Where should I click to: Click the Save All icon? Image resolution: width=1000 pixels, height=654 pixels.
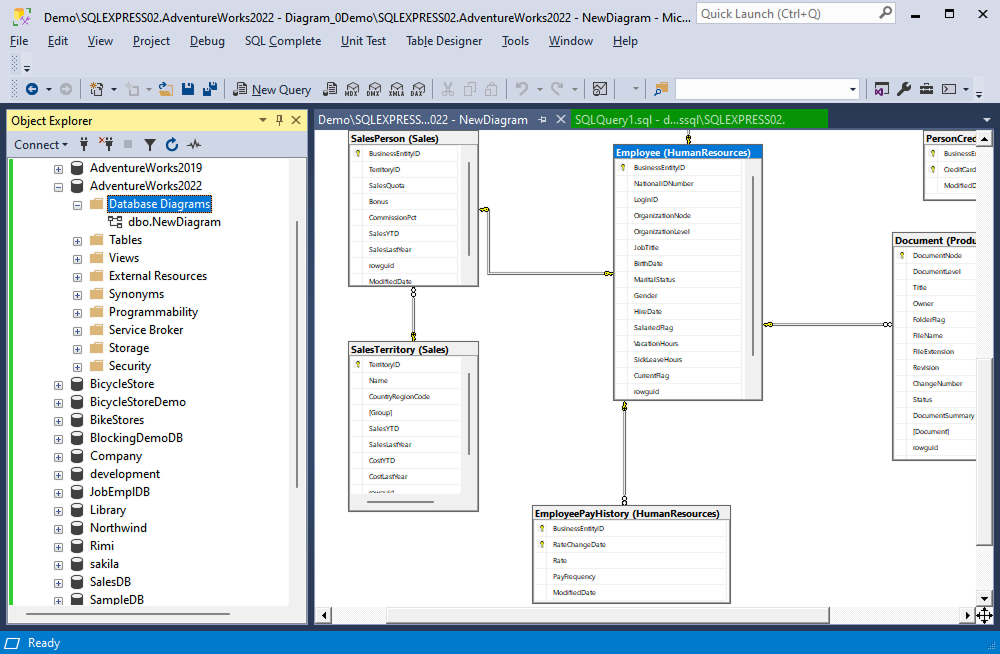[x=210, y=89]
